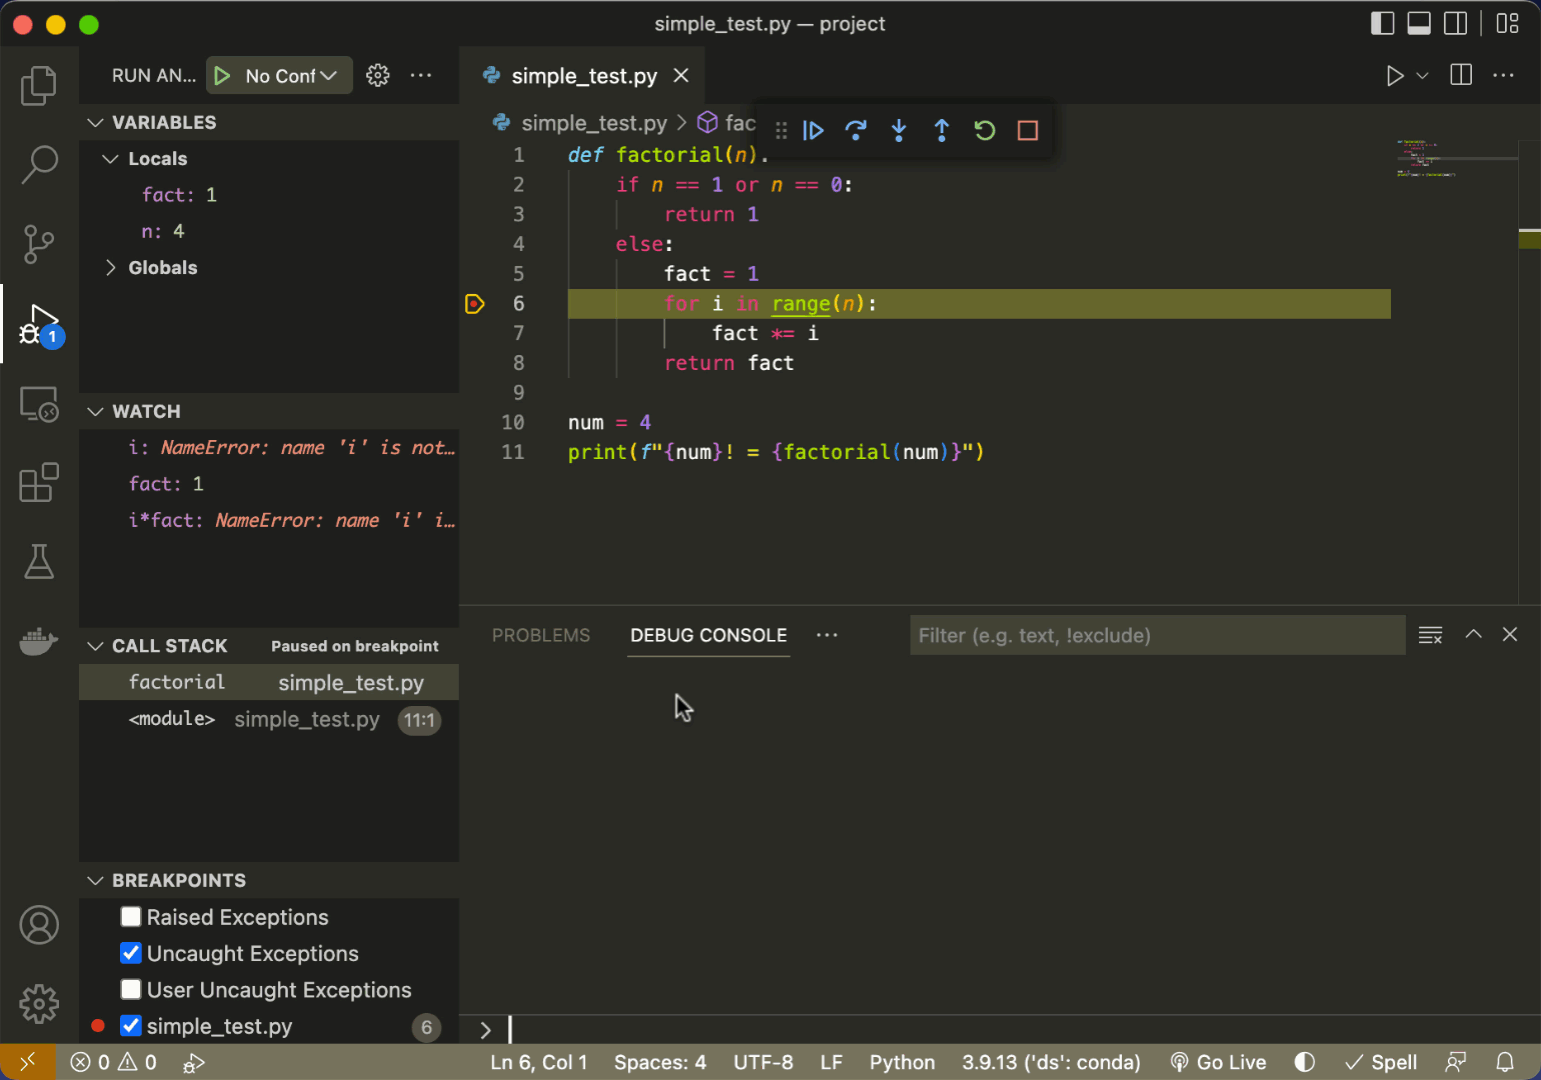The width and height of the screenshot is (1541, 1080).
Task: Close the simple_test.py tab
Action: tap(681, 76)
